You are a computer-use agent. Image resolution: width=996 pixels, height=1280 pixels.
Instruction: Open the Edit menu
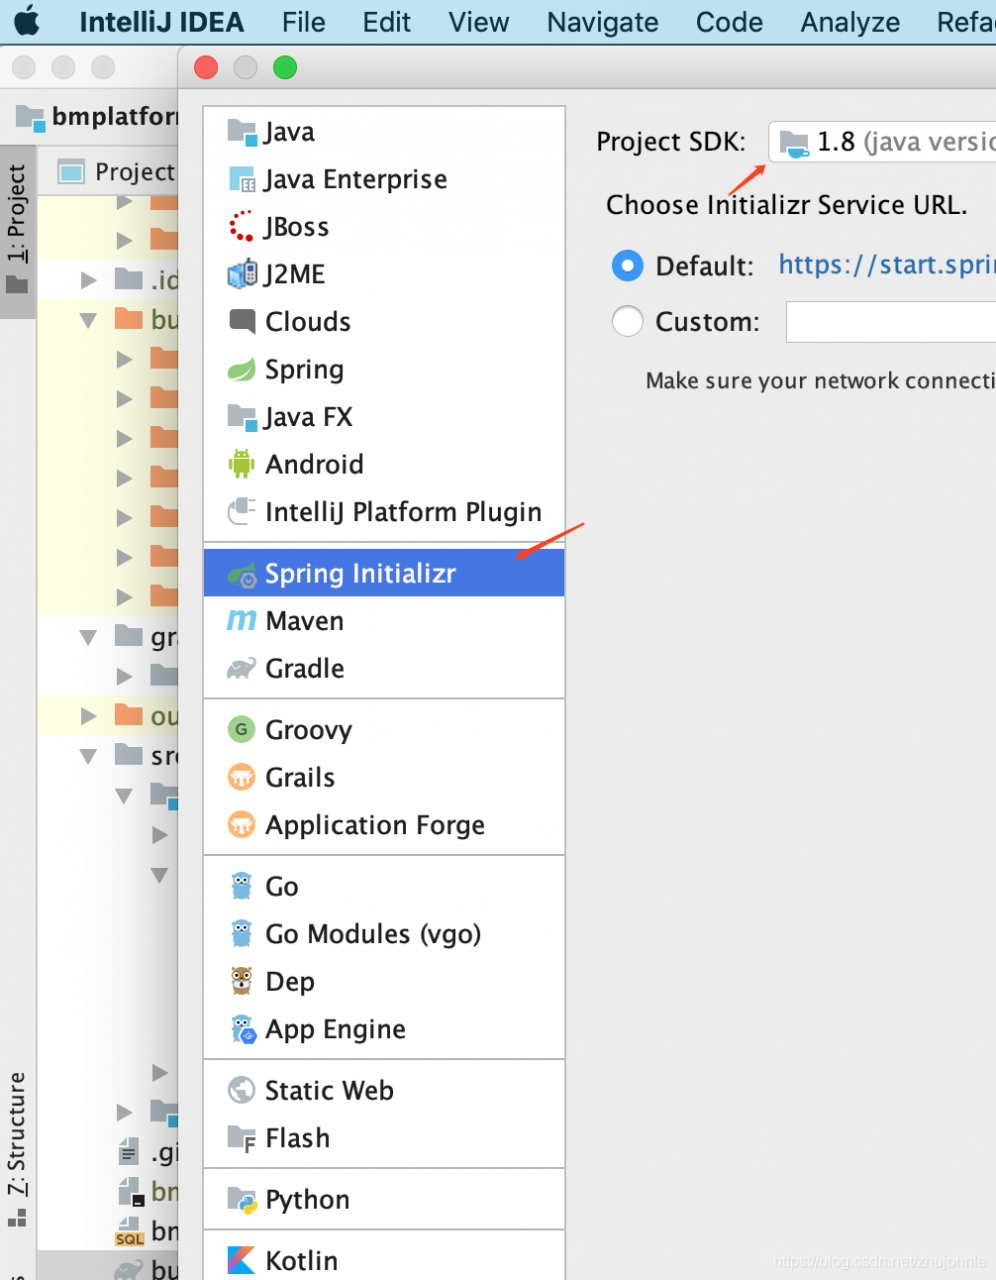pos(386,22)
